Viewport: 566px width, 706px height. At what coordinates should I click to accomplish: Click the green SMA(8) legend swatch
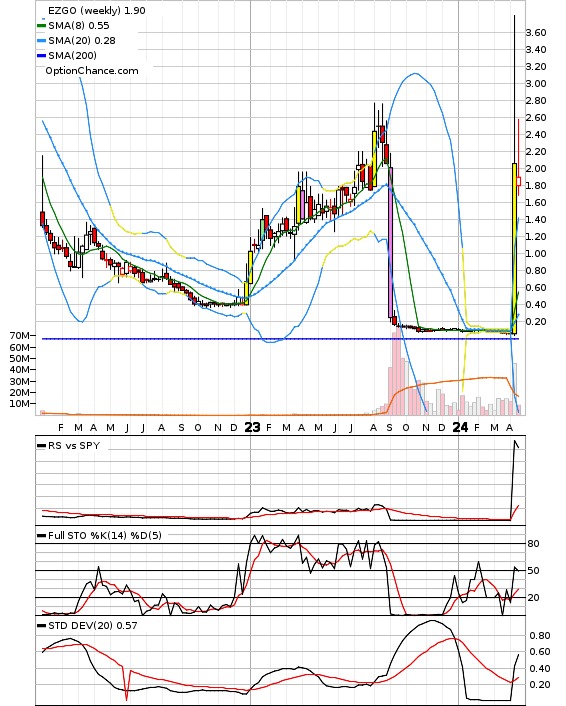[41, 26]
